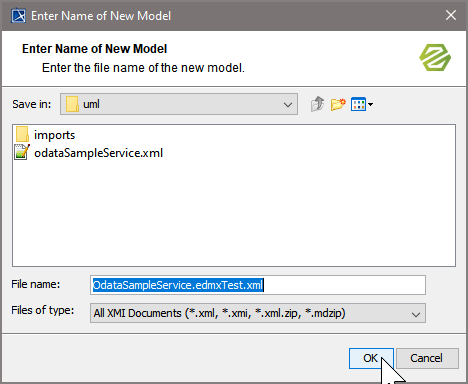
Task: Click the Cancel button
Action: (x=427, y=358)
